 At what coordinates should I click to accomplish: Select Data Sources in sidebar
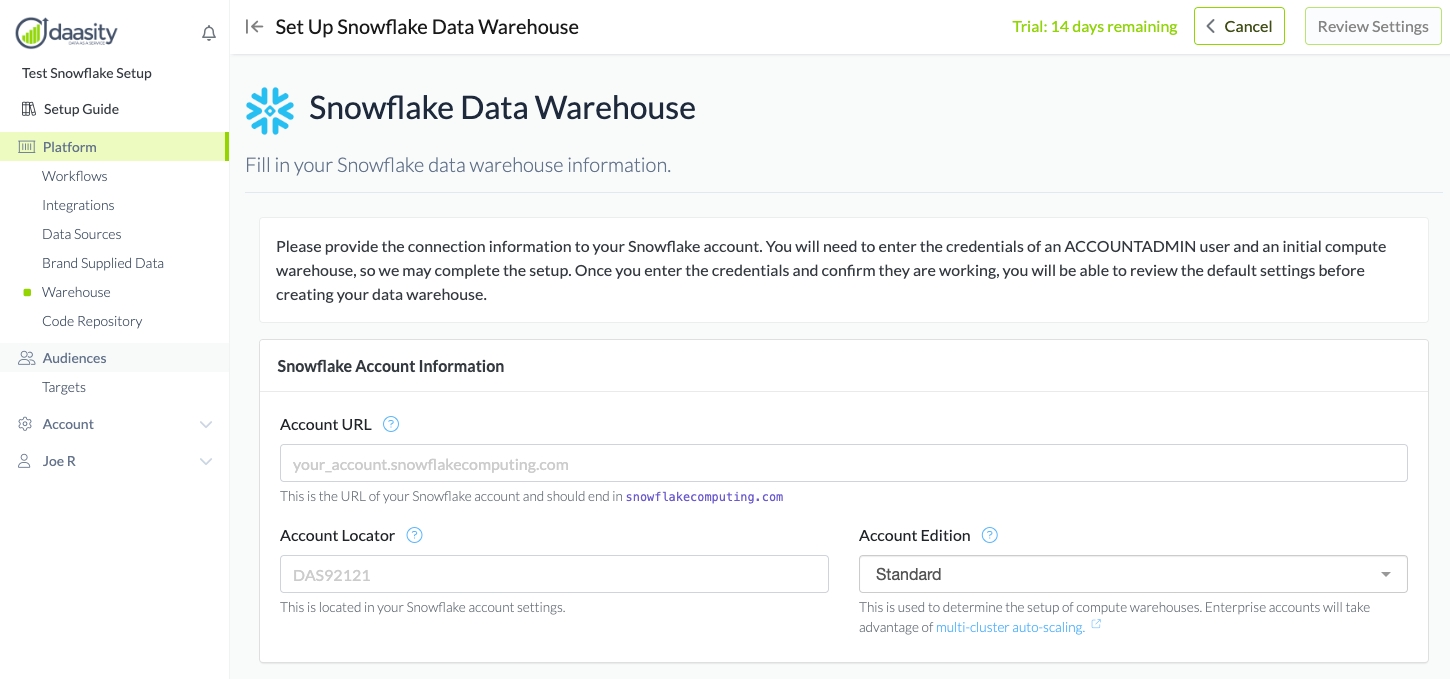[x=81, y=234]
